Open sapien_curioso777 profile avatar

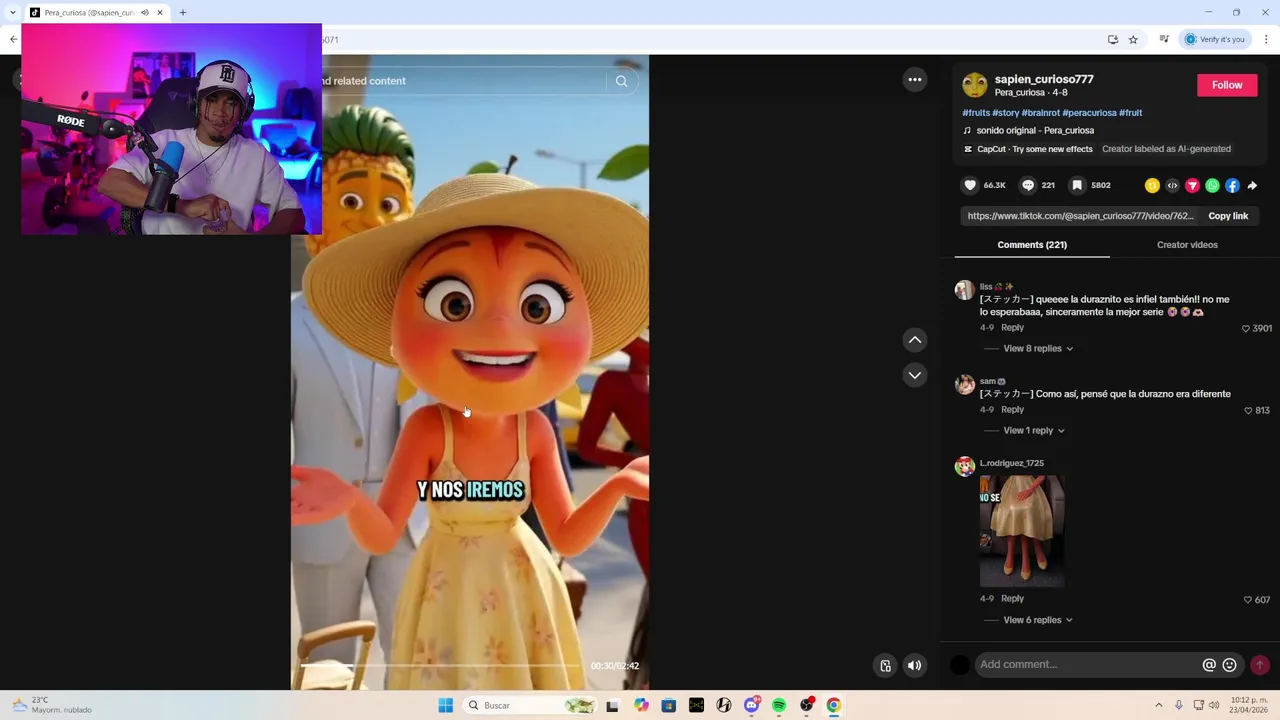click(975, 85)
